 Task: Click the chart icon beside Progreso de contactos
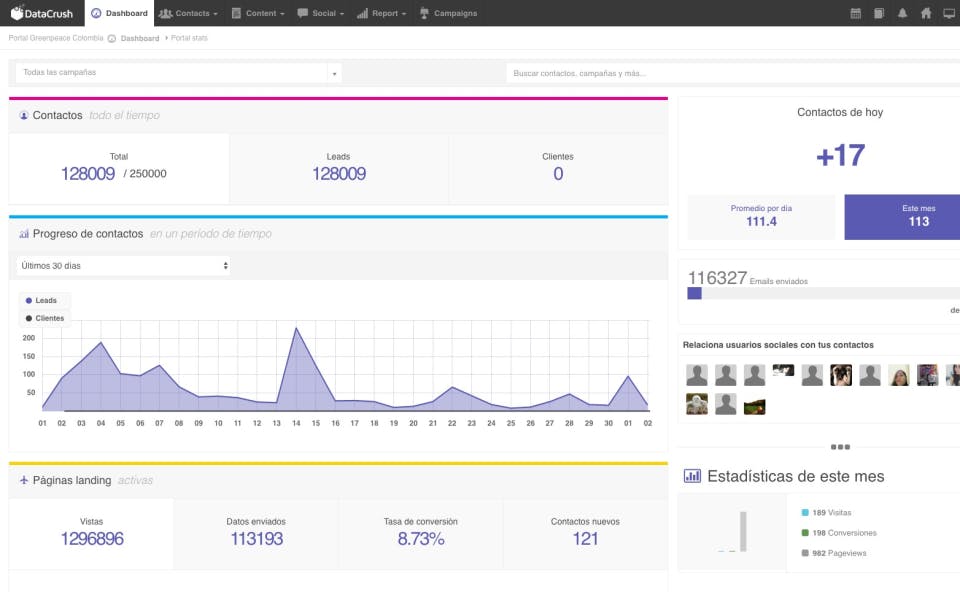coord(24,234)
